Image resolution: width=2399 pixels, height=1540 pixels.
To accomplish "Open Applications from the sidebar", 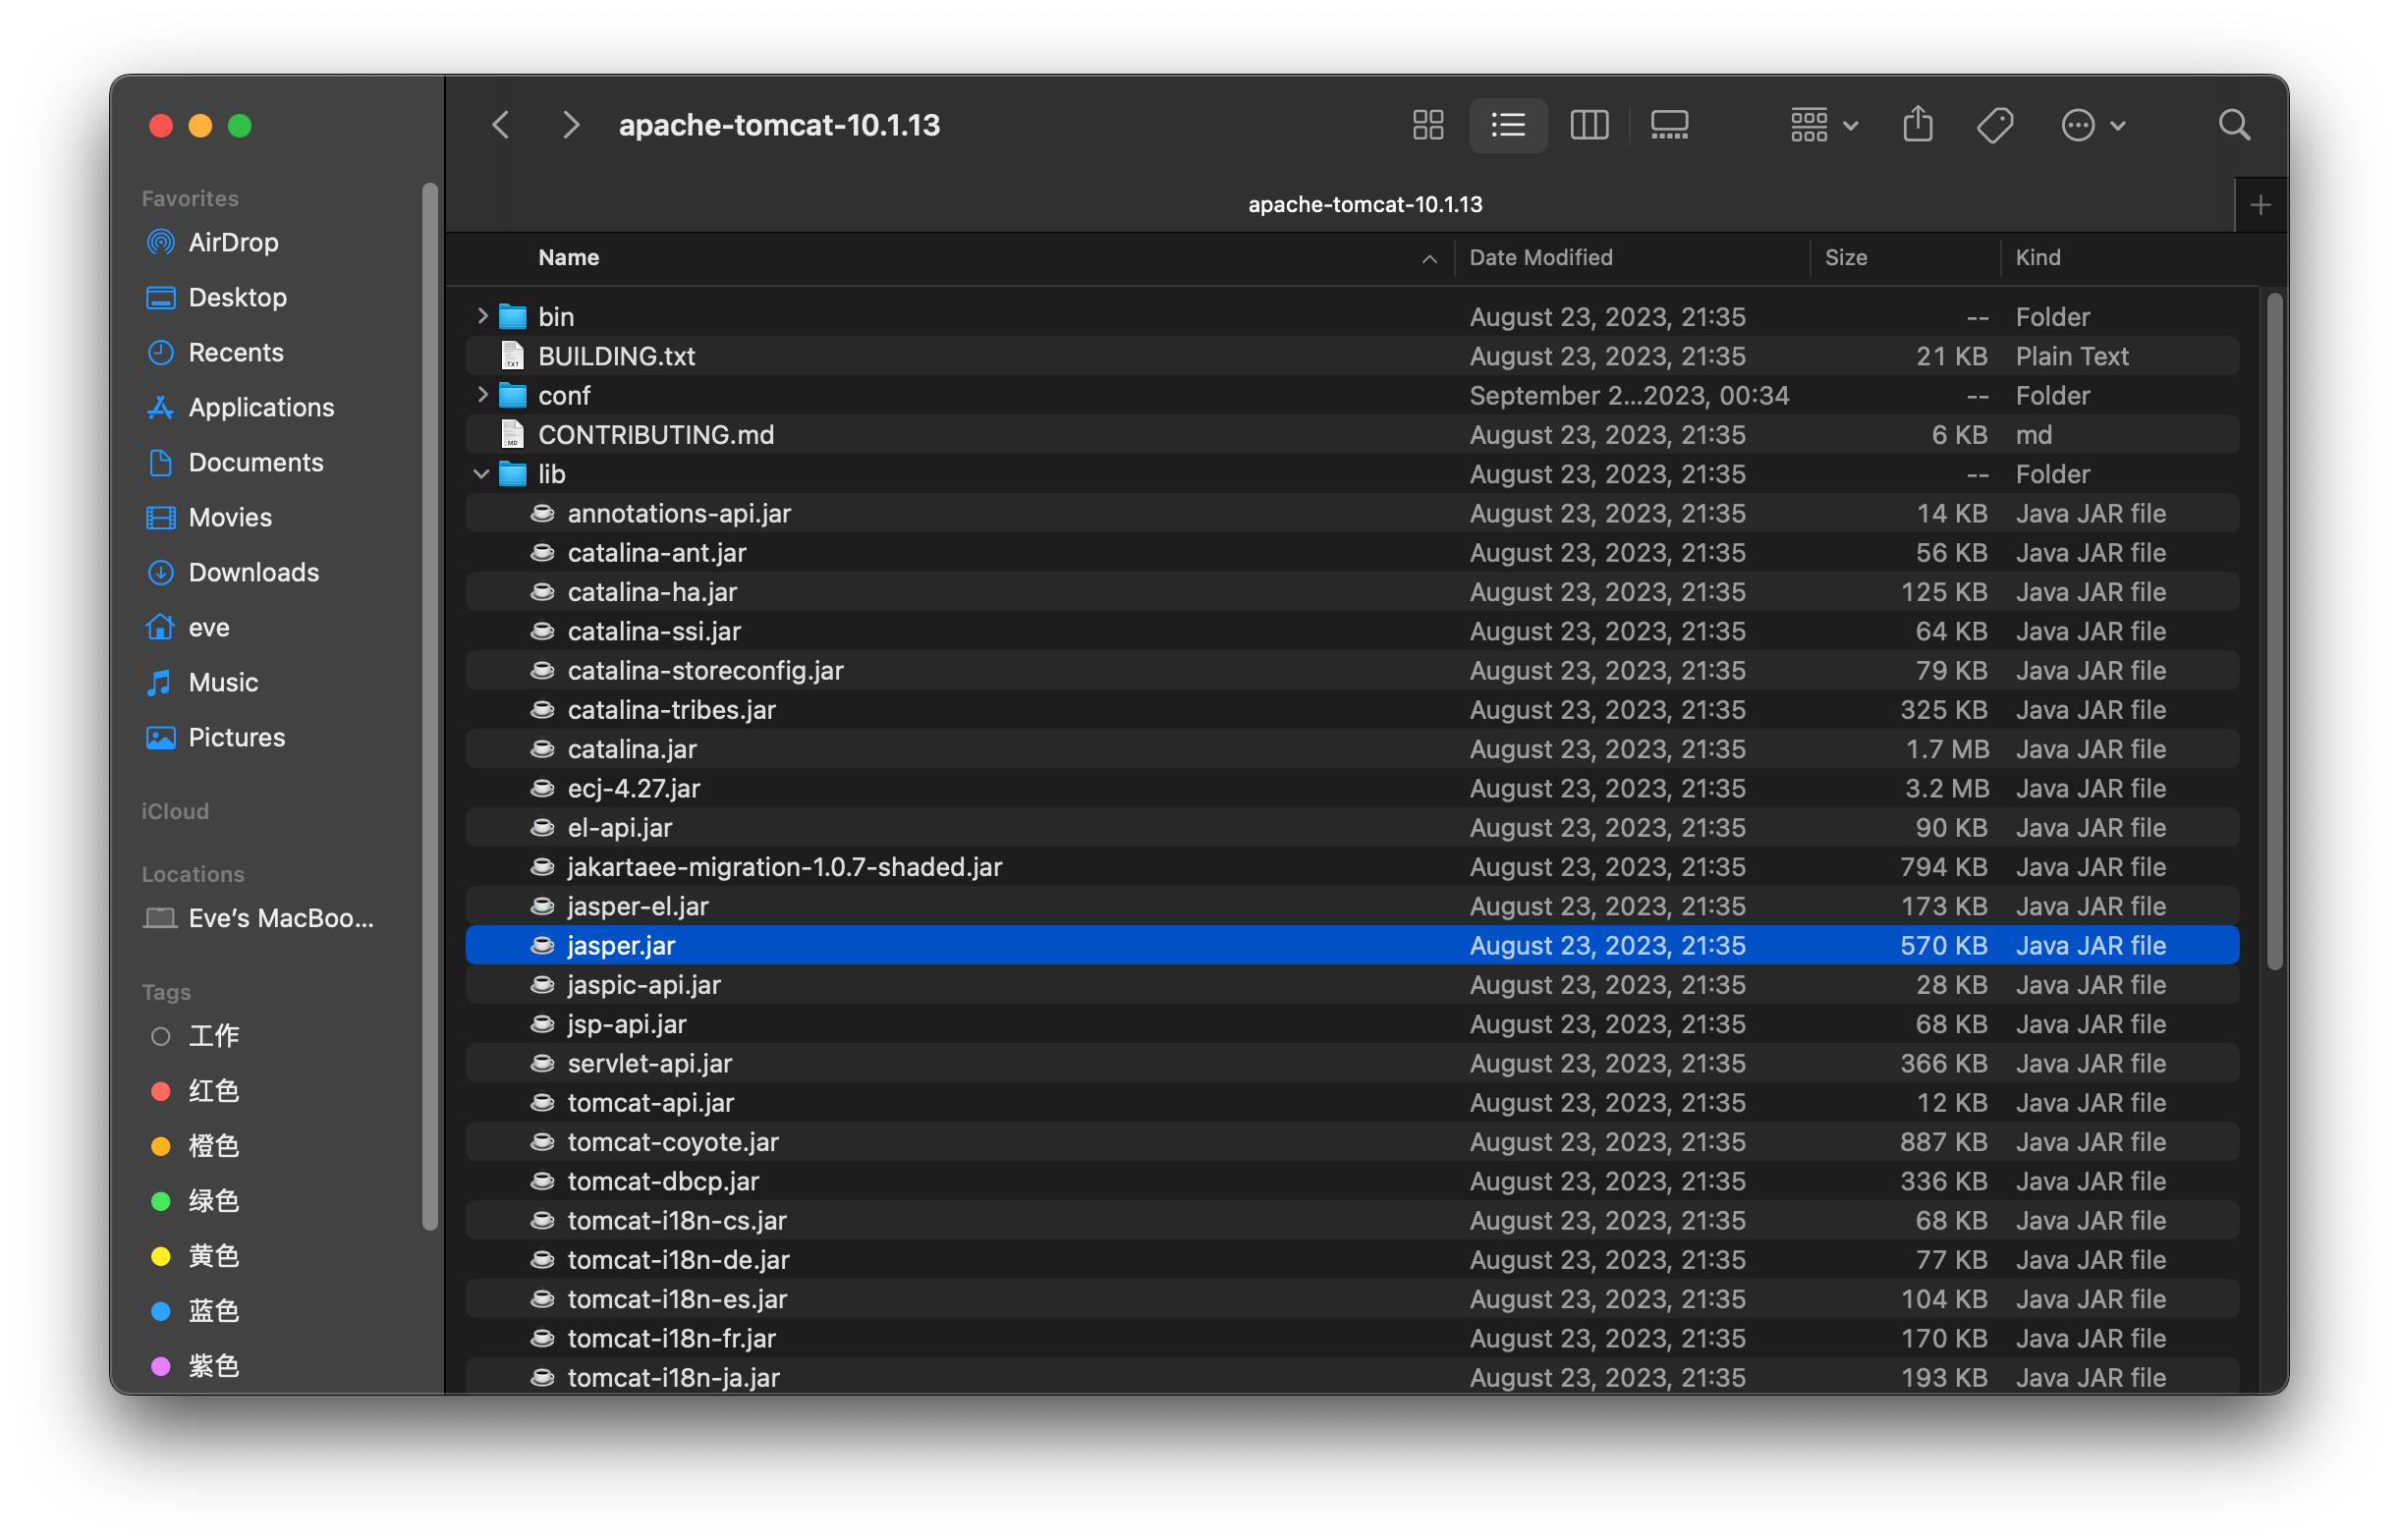I will click(260, 407).
